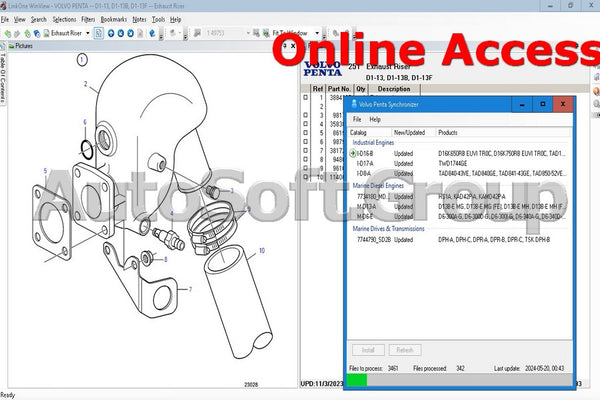Click the Pictures panel folder icon

coord(12,46)
